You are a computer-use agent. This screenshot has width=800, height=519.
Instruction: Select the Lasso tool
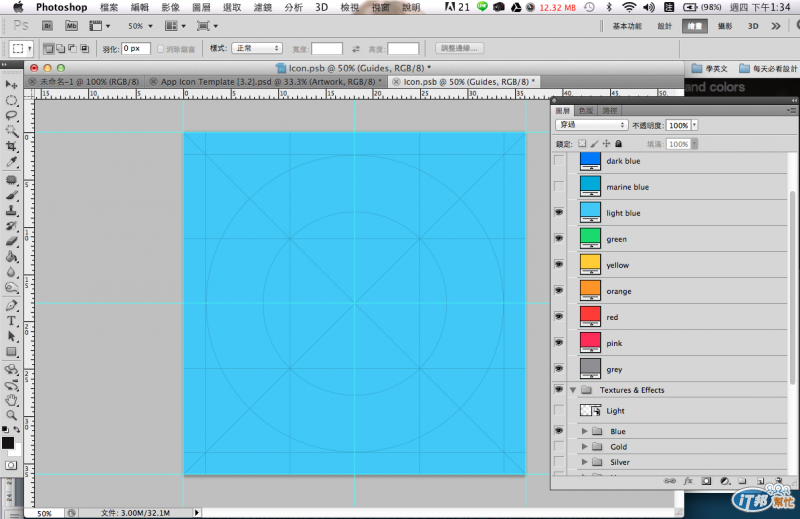click(11, 115)
